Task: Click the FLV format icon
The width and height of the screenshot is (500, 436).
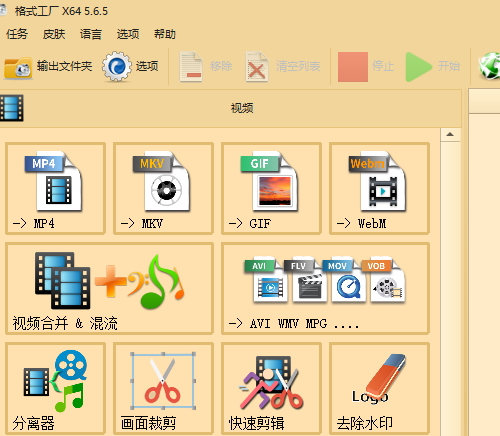Action: tap(305, 279)
